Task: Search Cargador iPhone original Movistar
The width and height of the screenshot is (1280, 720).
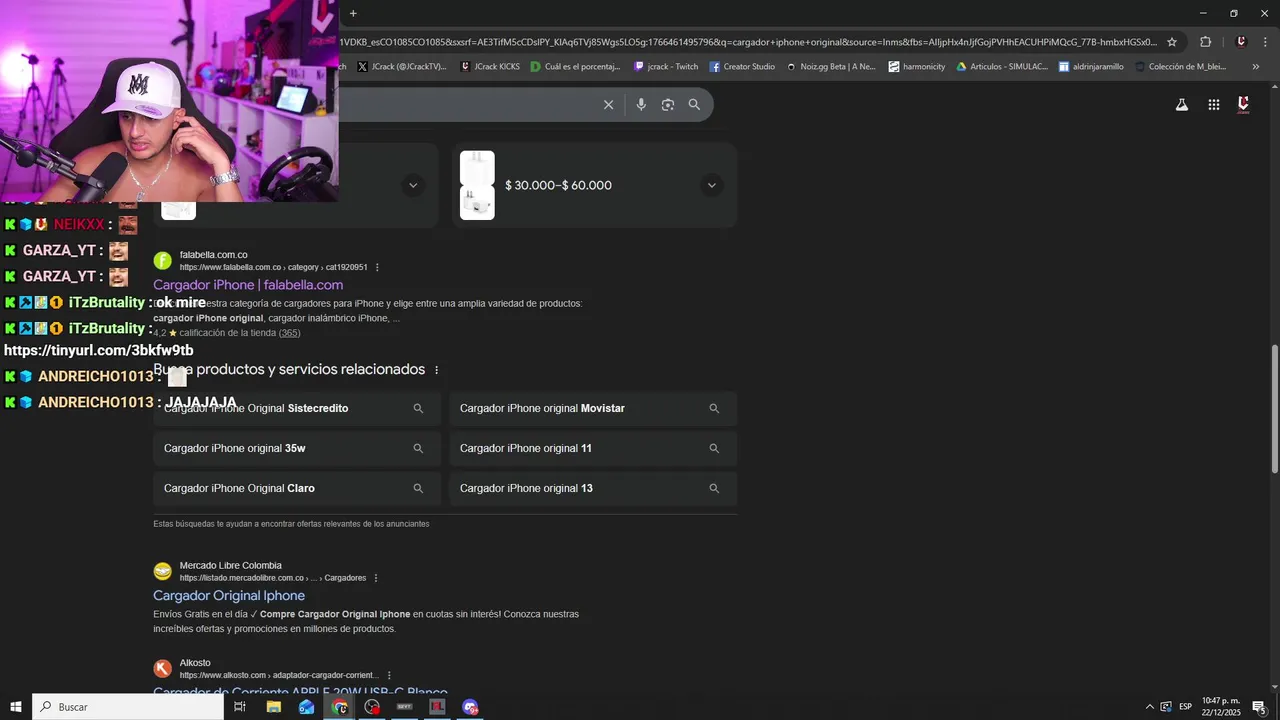Action: (x=593, y=408)
